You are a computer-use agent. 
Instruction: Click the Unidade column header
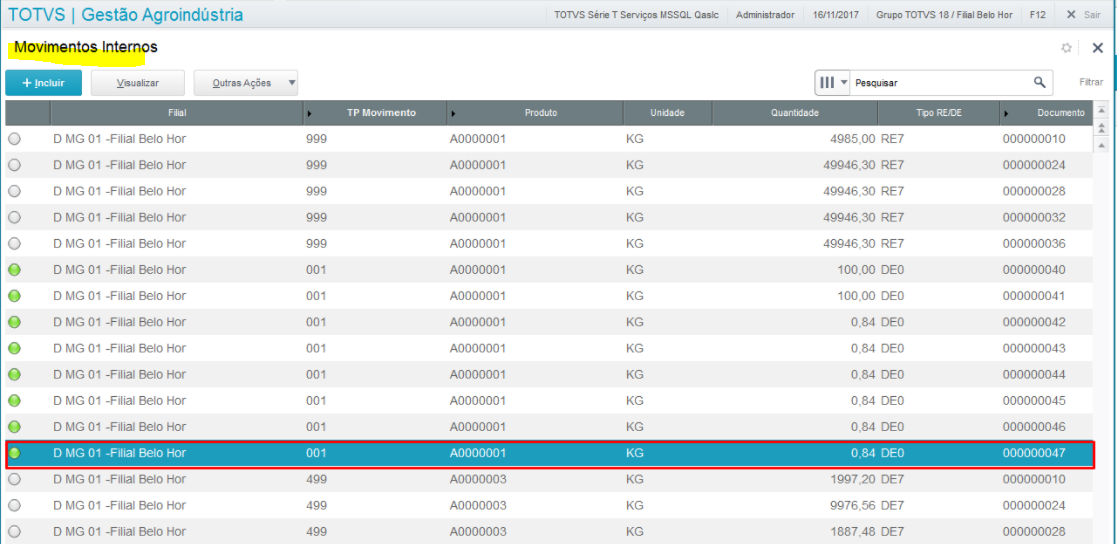click(667, 113)
